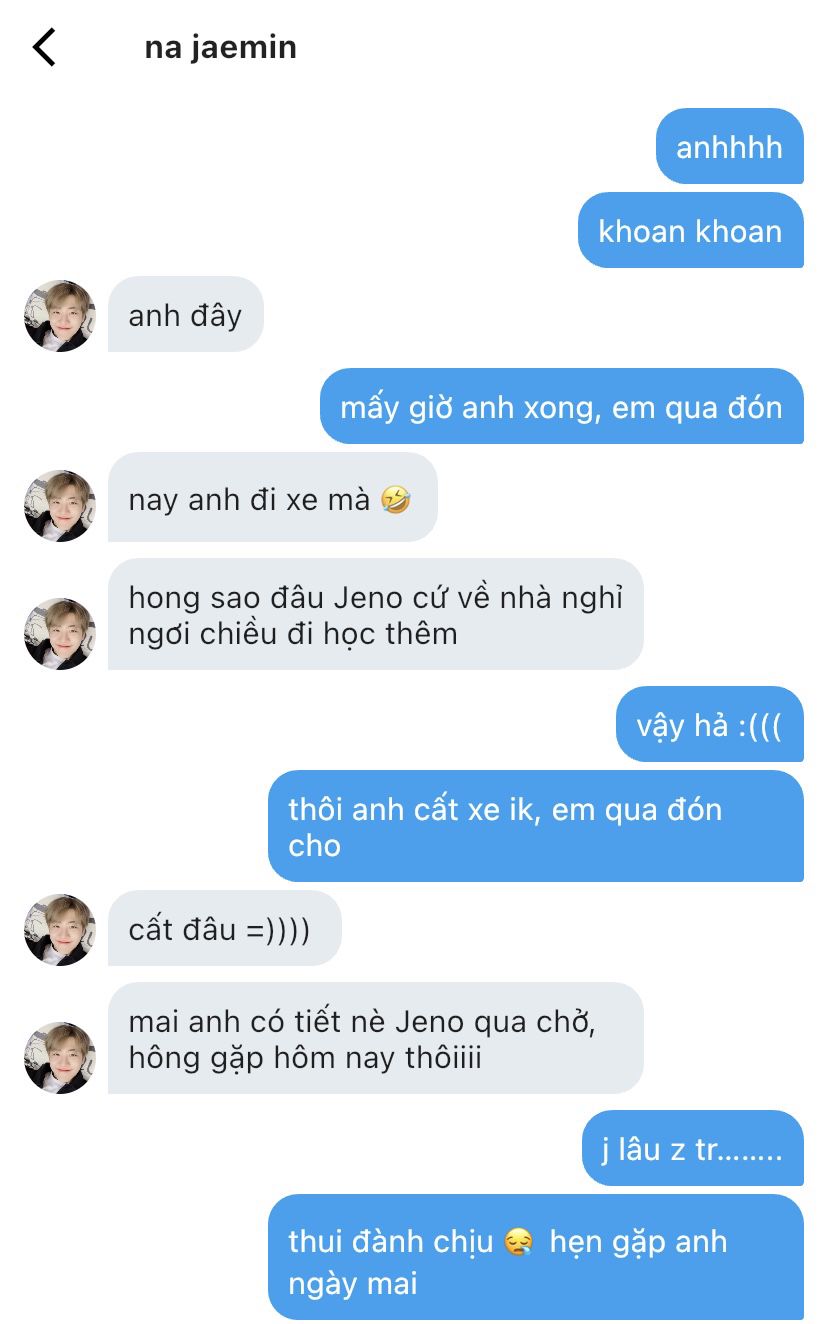Viewport: 826px width, 1324px height.
Task: Tap the "mai anh có tiết nè" message bubble
Action: [375, 1039]
